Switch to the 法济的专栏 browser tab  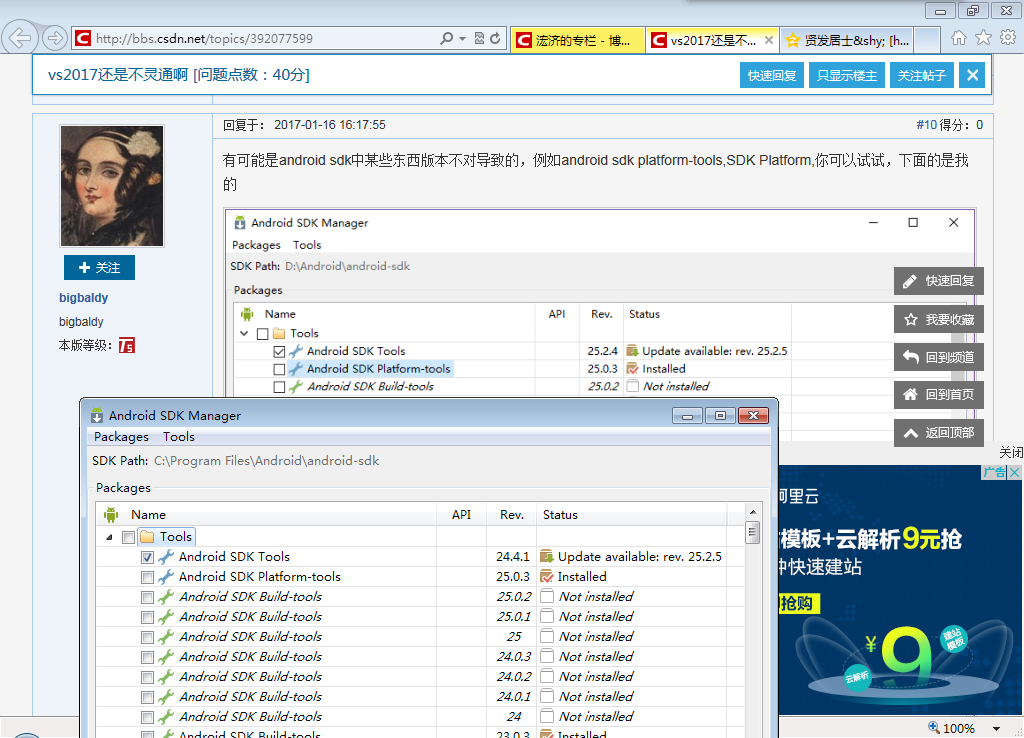(578, 40)
